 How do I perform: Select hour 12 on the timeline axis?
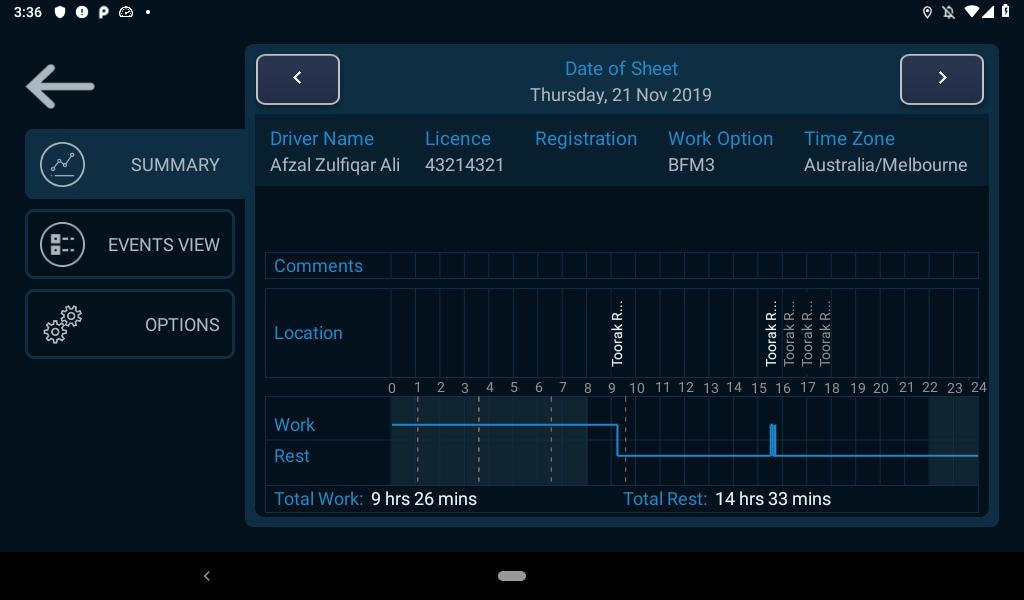(686, 387)
